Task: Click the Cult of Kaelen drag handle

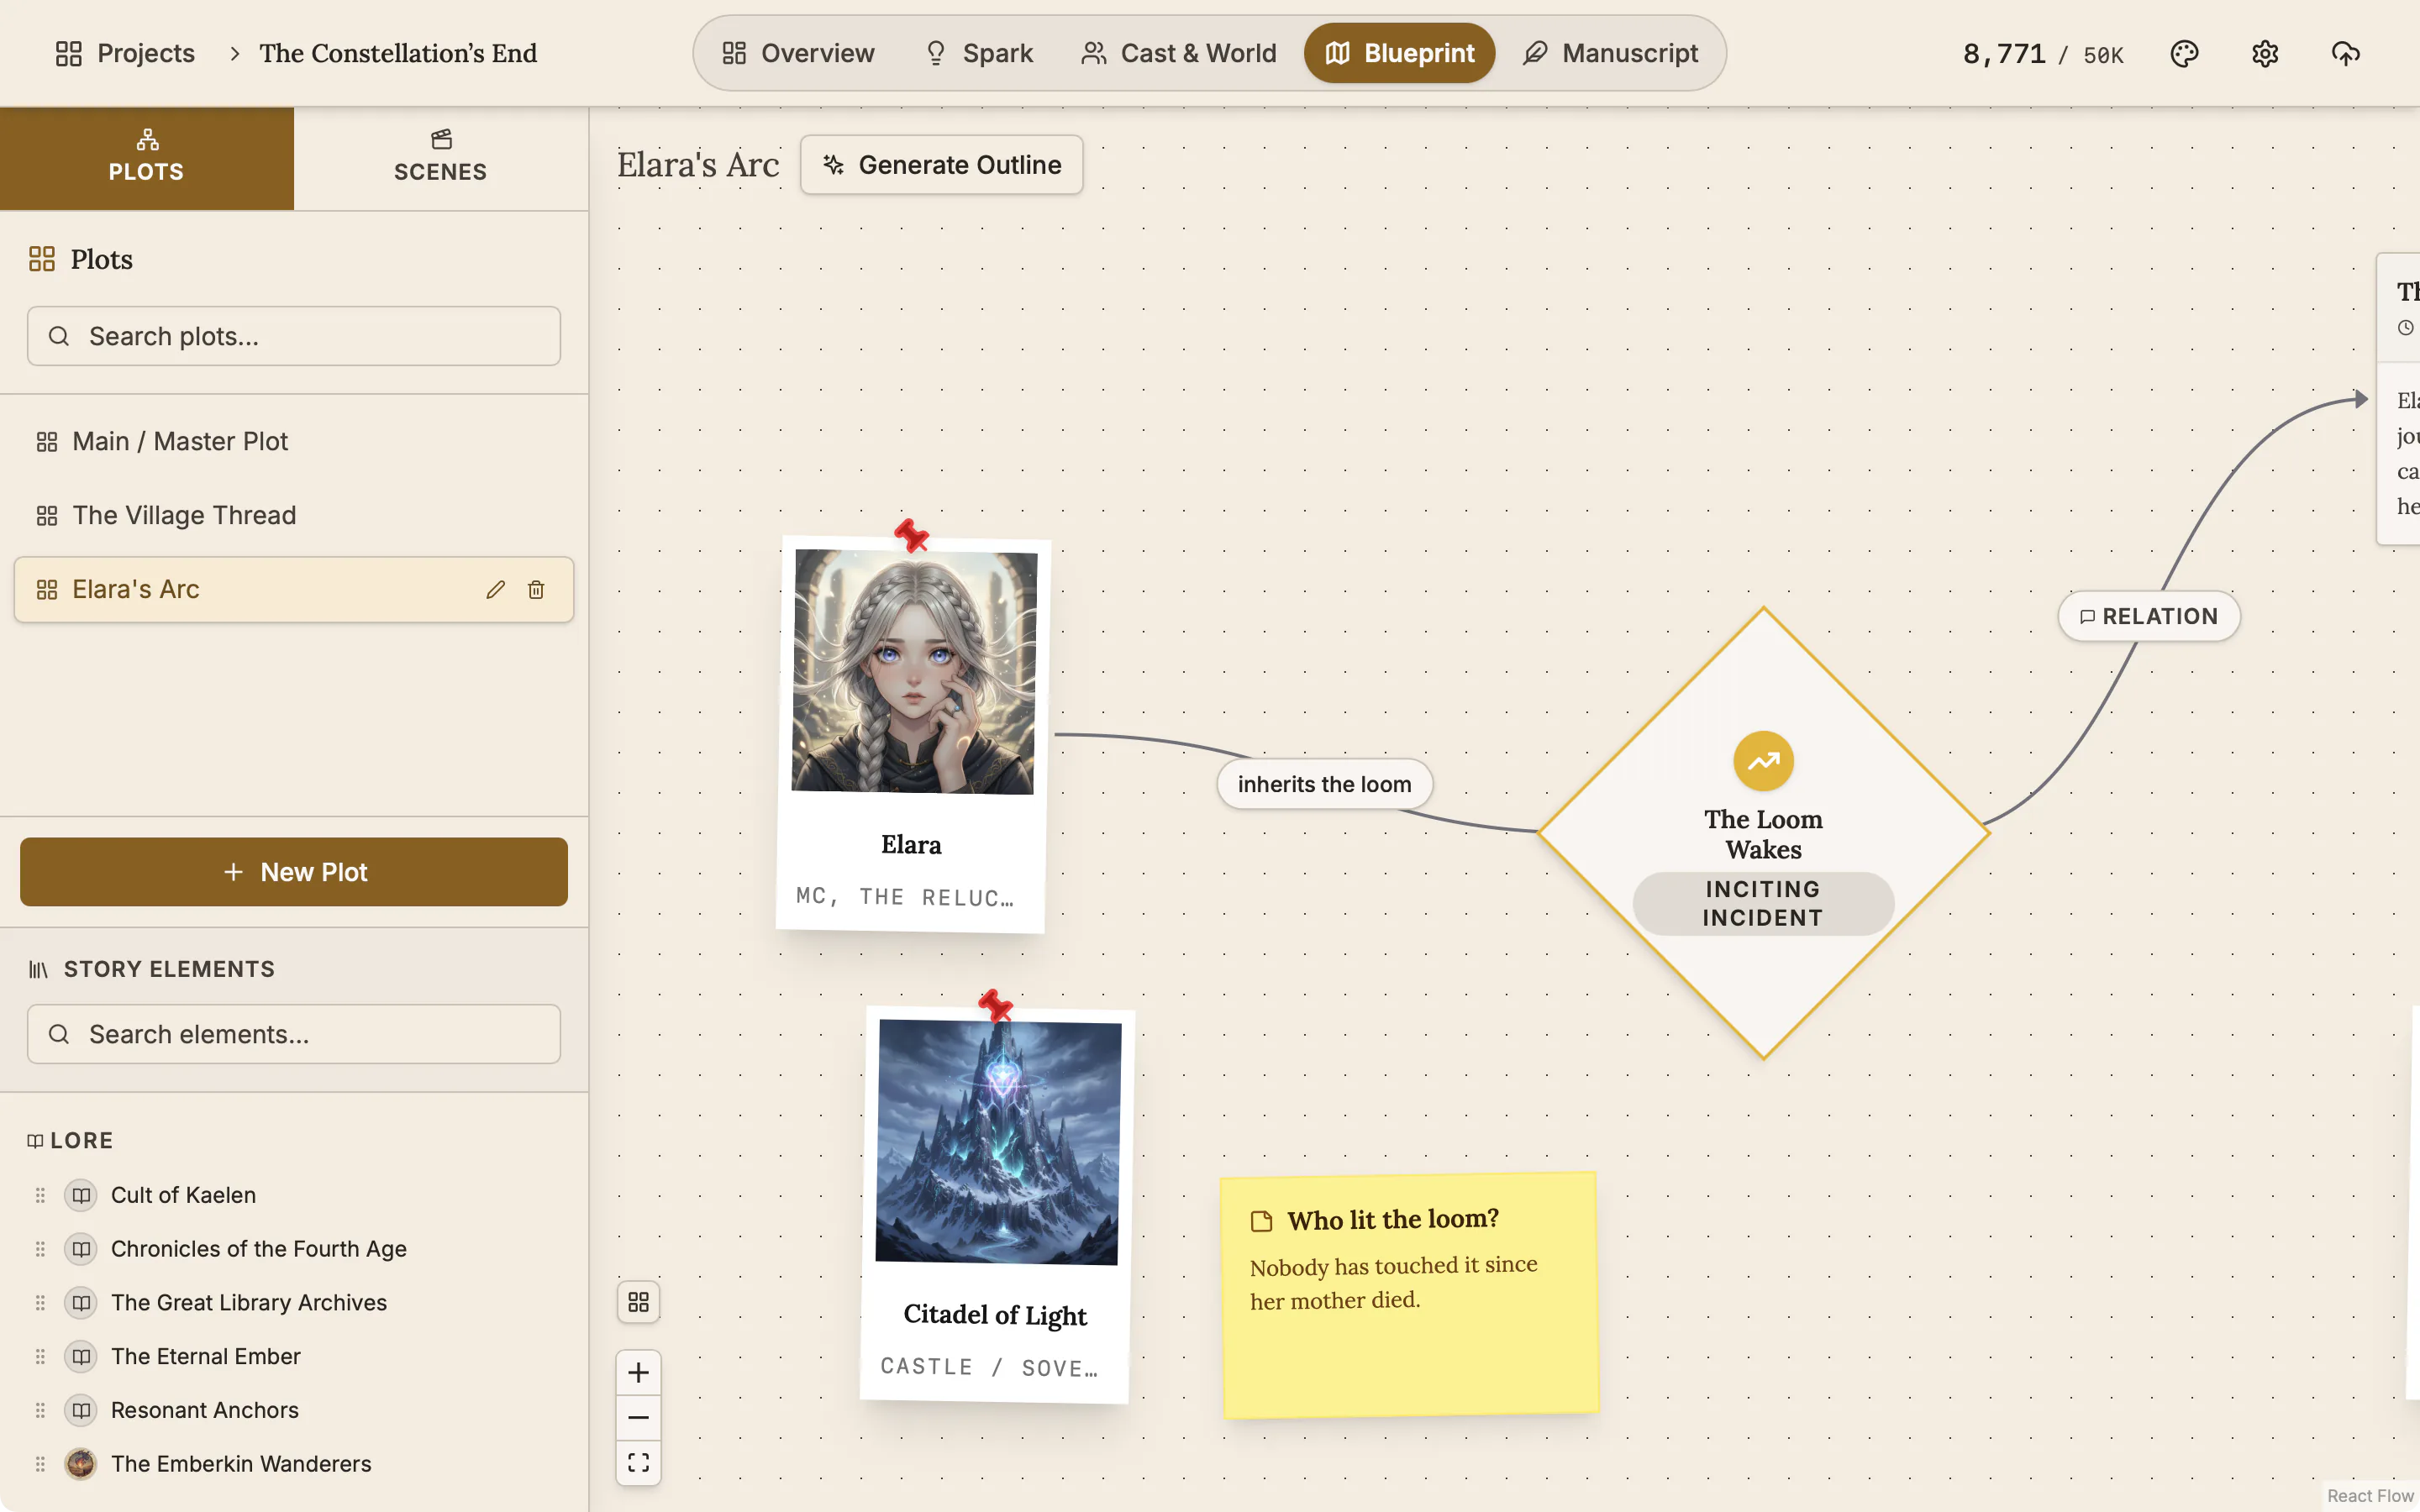Action: coord(40,1195)
